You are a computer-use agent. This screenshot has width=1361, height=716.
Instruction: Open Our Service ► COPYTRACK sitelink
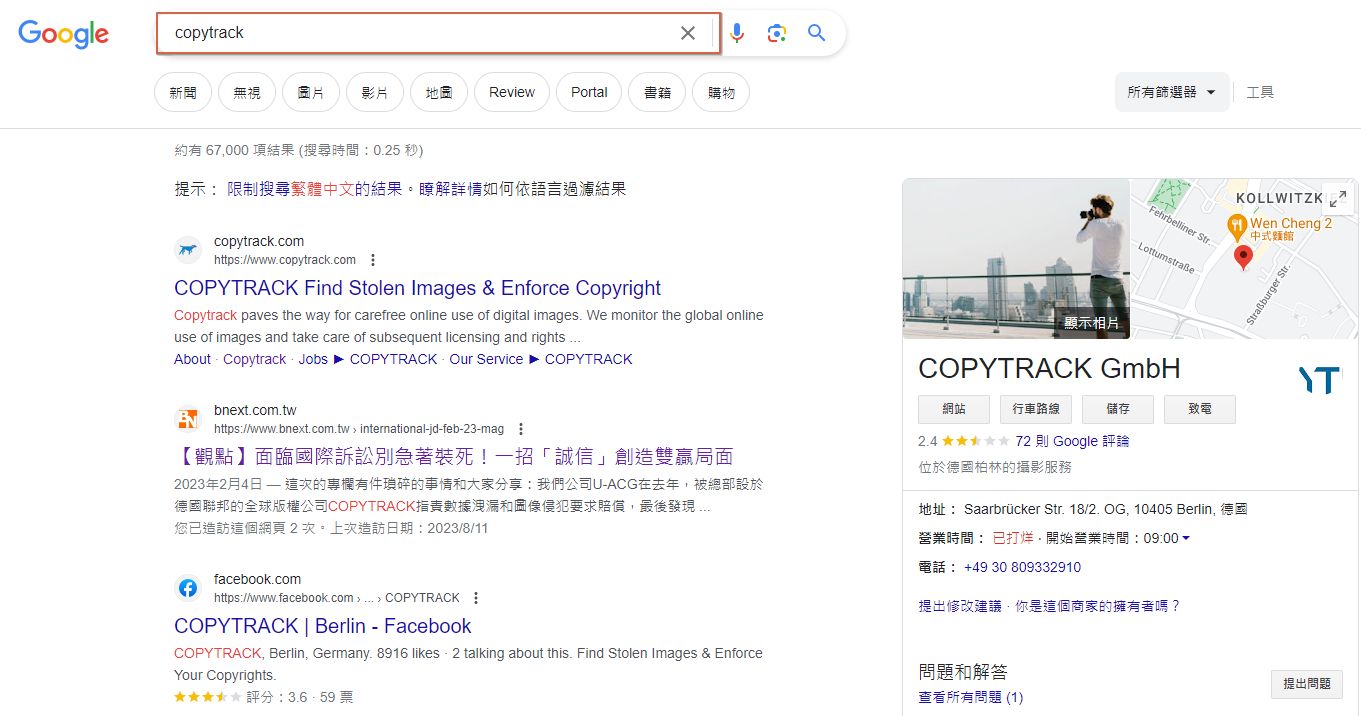click(x=541, y=359)
